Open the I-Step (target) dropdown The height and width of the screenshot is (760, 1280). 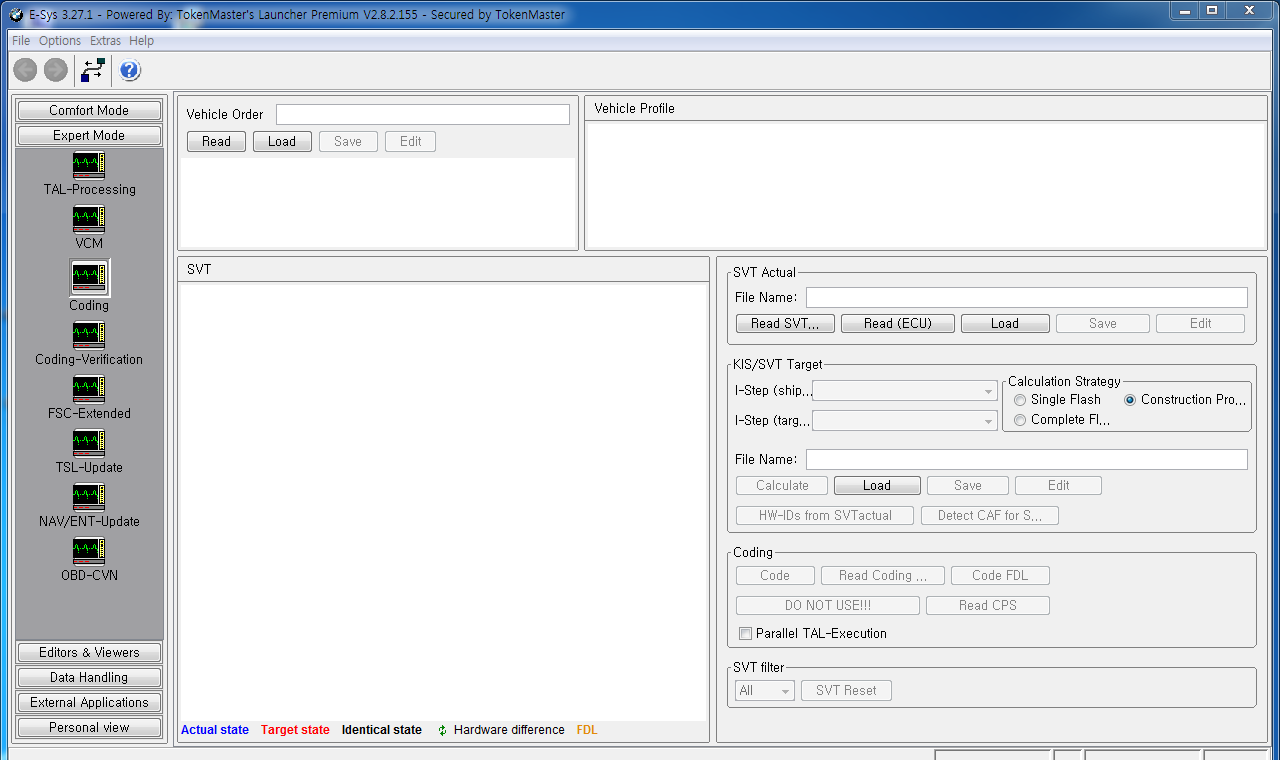point(987,420)
